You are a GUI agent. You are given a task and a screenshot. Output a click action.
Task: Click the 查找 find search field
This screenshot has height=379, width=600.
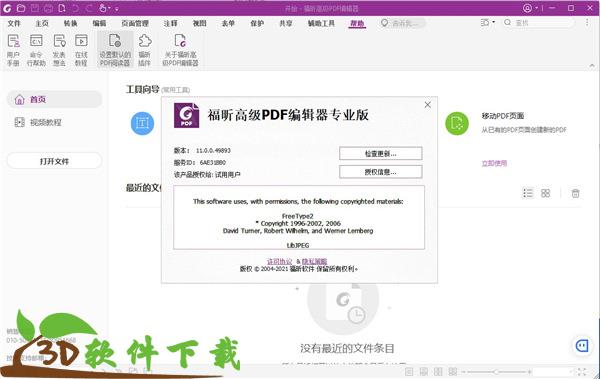(x=539, y=23)
